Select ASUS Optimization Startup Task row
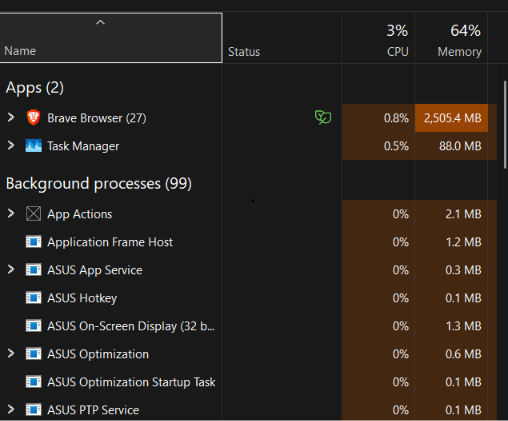The image size is (508, 421). pos(248,382)
